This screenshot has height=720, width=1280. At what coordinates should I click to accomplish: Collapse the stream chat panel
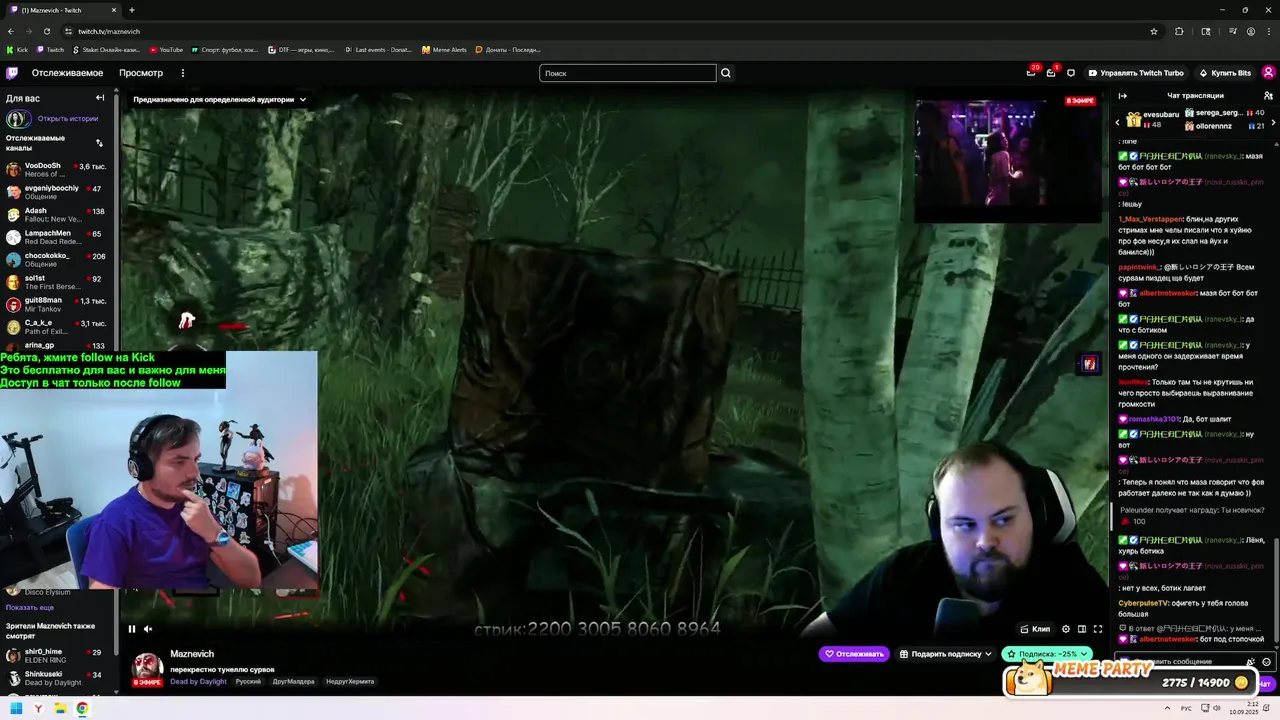(x=1122, y=96)
